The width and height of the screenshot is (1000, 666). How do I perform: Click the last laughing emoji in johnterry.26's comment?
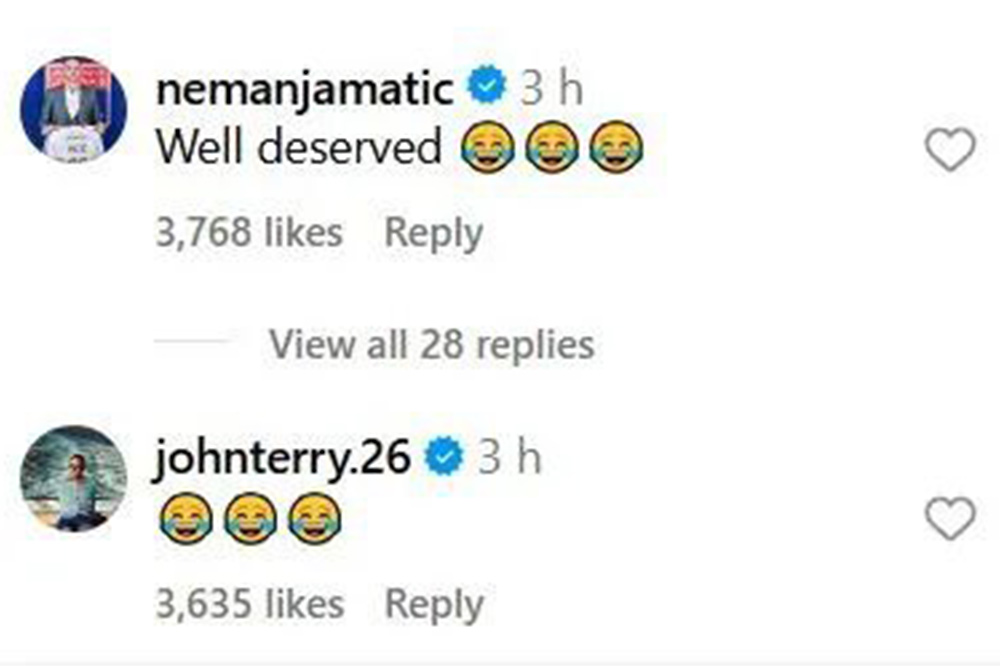314,520
